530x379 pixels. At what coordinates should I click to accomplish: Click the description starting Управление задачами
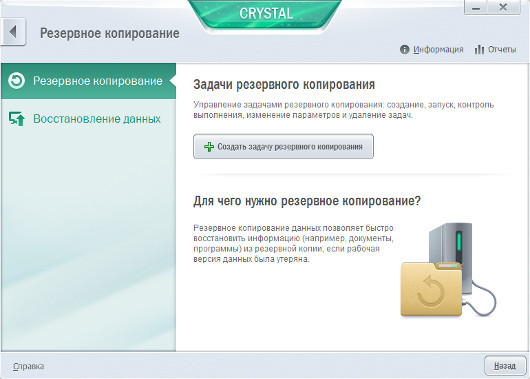coord(343,110)
